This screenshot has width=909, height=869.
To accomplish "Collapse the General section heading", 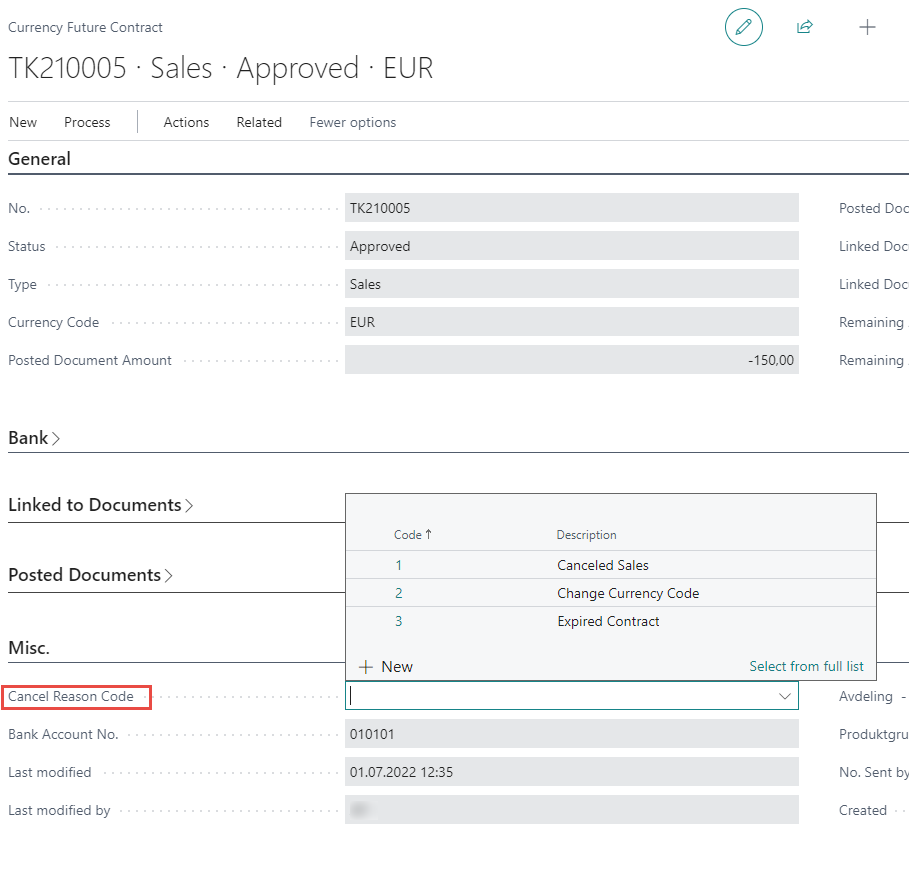I will click(x=39, y=159).
